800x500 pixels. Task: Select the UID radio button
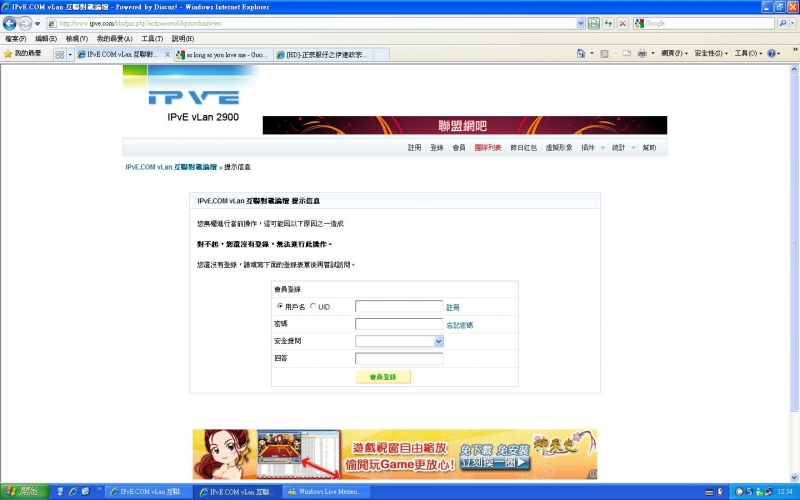click(313, 306)
